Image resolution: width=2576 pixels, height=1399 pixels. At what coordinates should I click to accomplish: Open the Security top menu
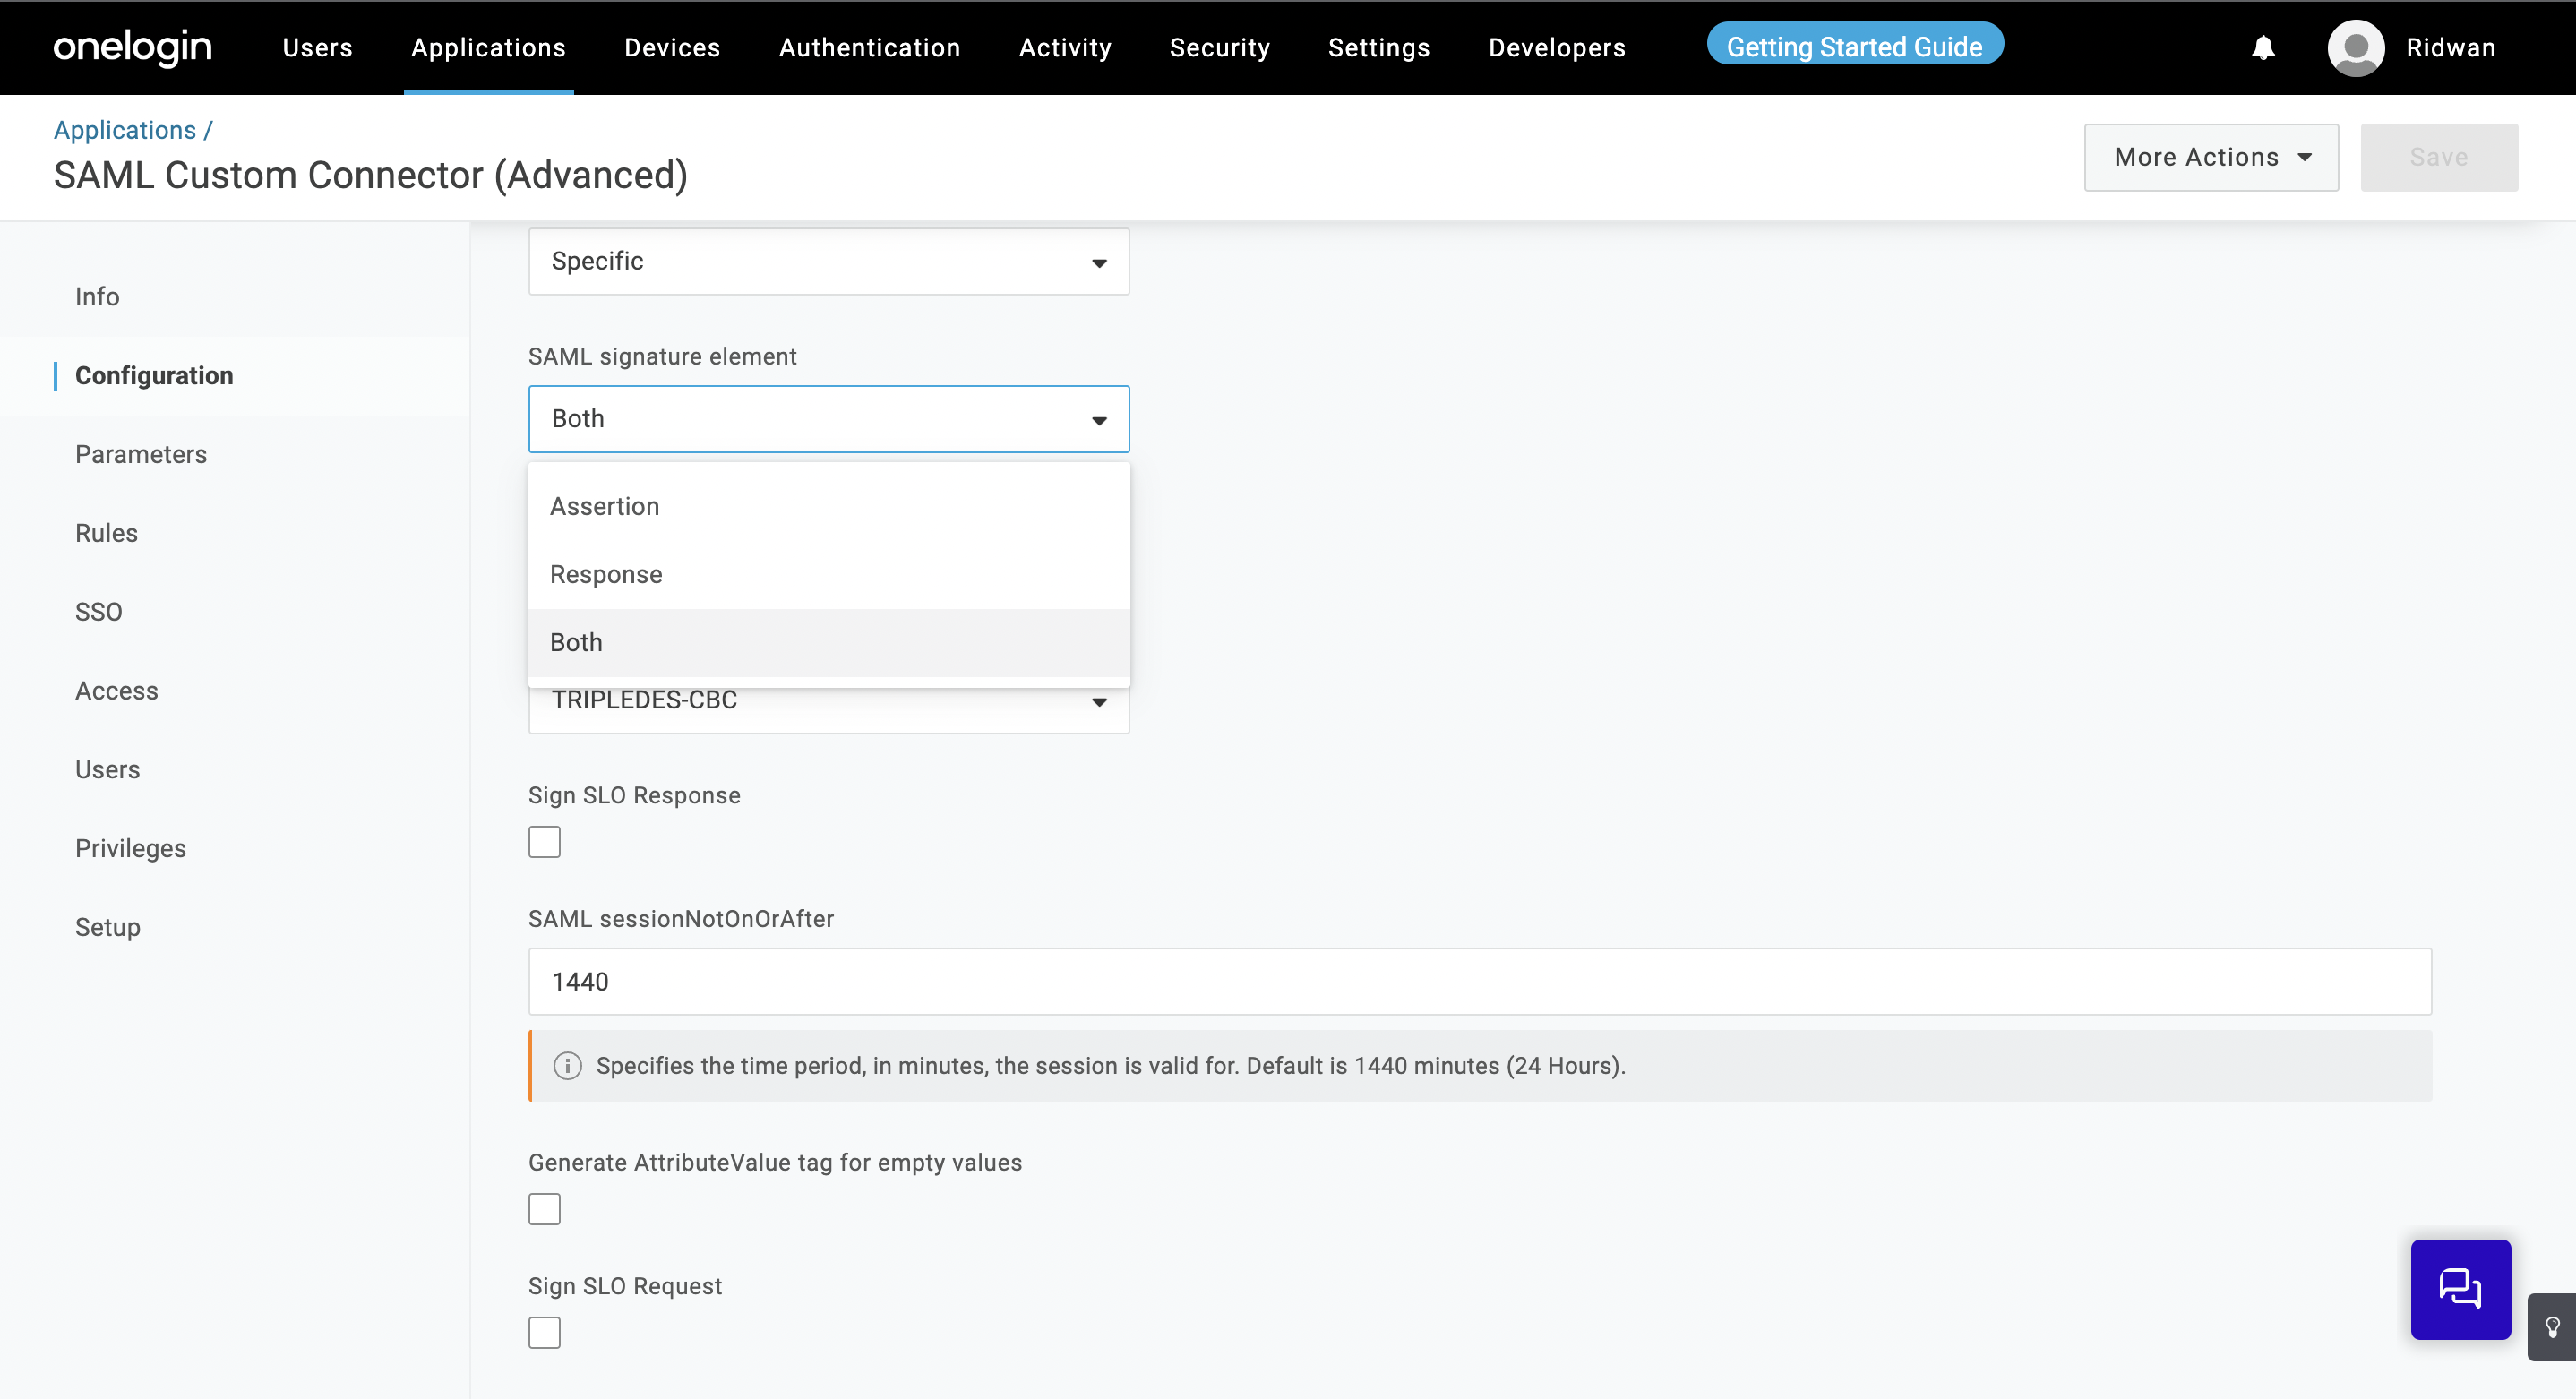[x=1219, y=47]
